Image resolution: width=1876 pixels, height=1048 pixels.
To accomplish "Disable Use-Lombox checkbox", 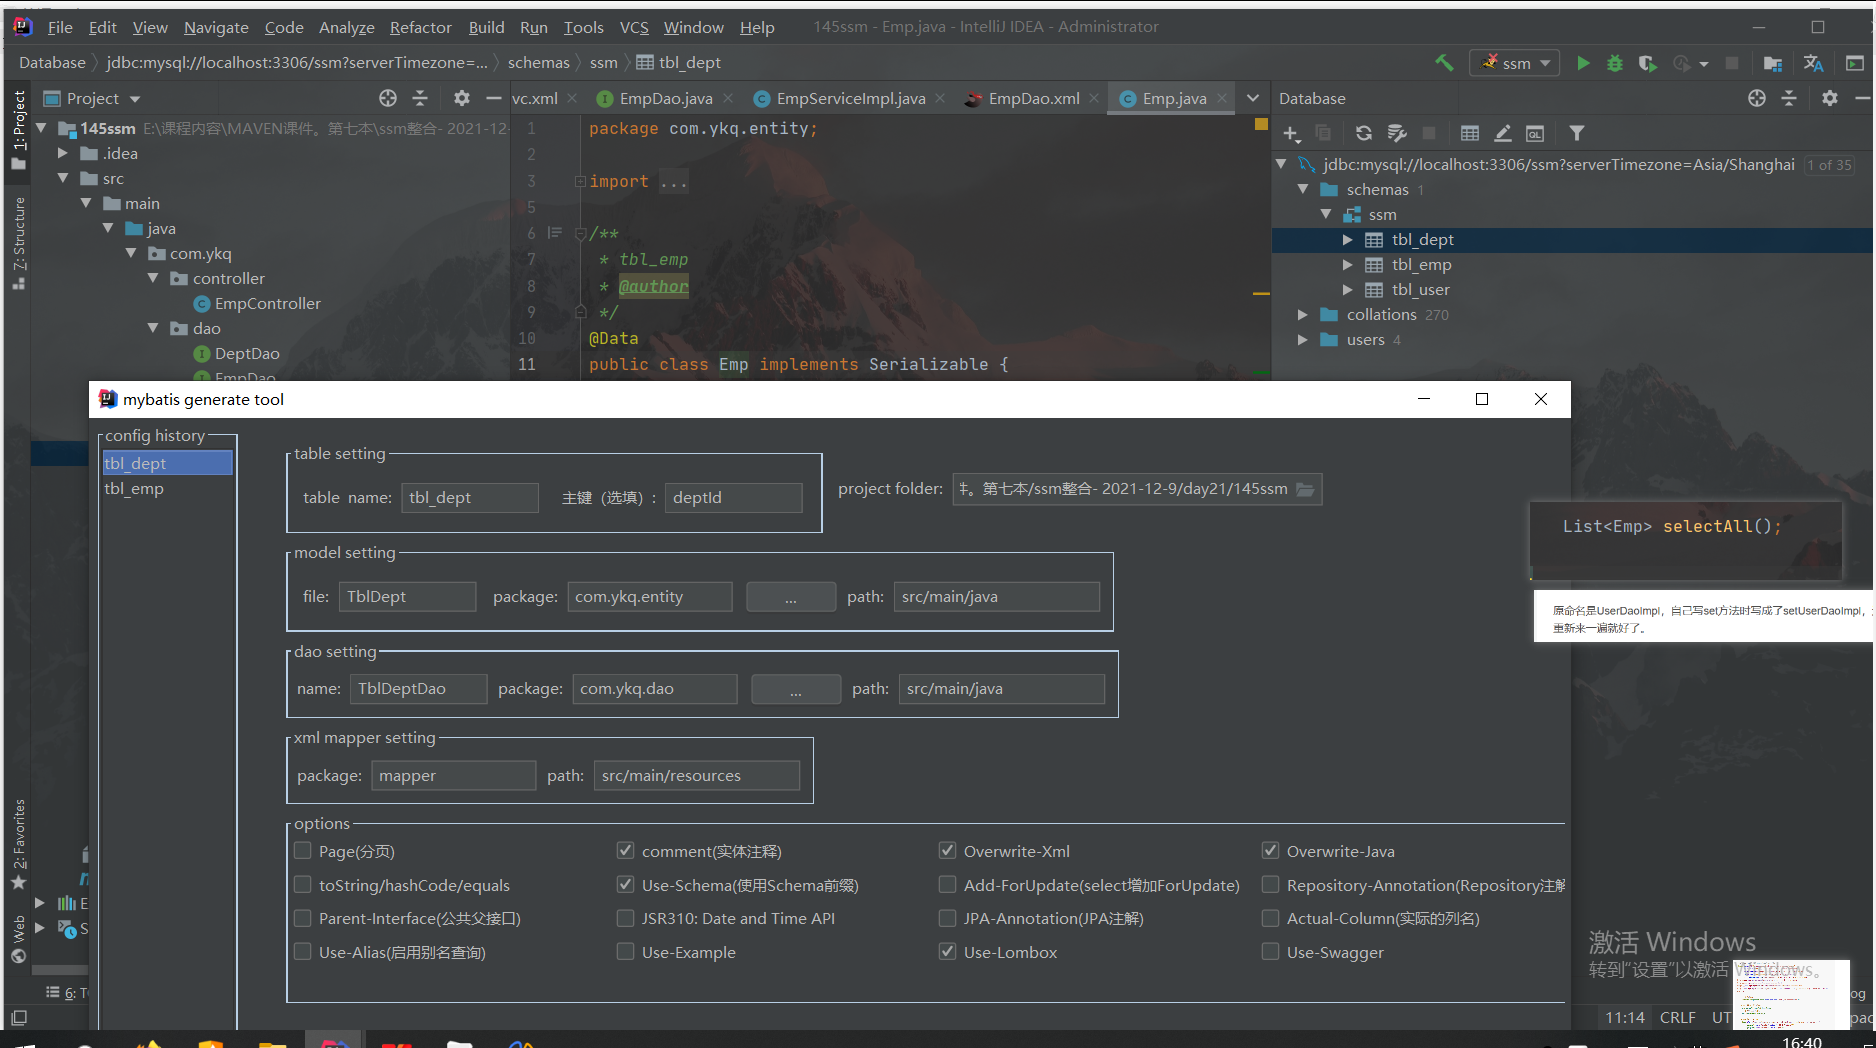I will (947, 952).
